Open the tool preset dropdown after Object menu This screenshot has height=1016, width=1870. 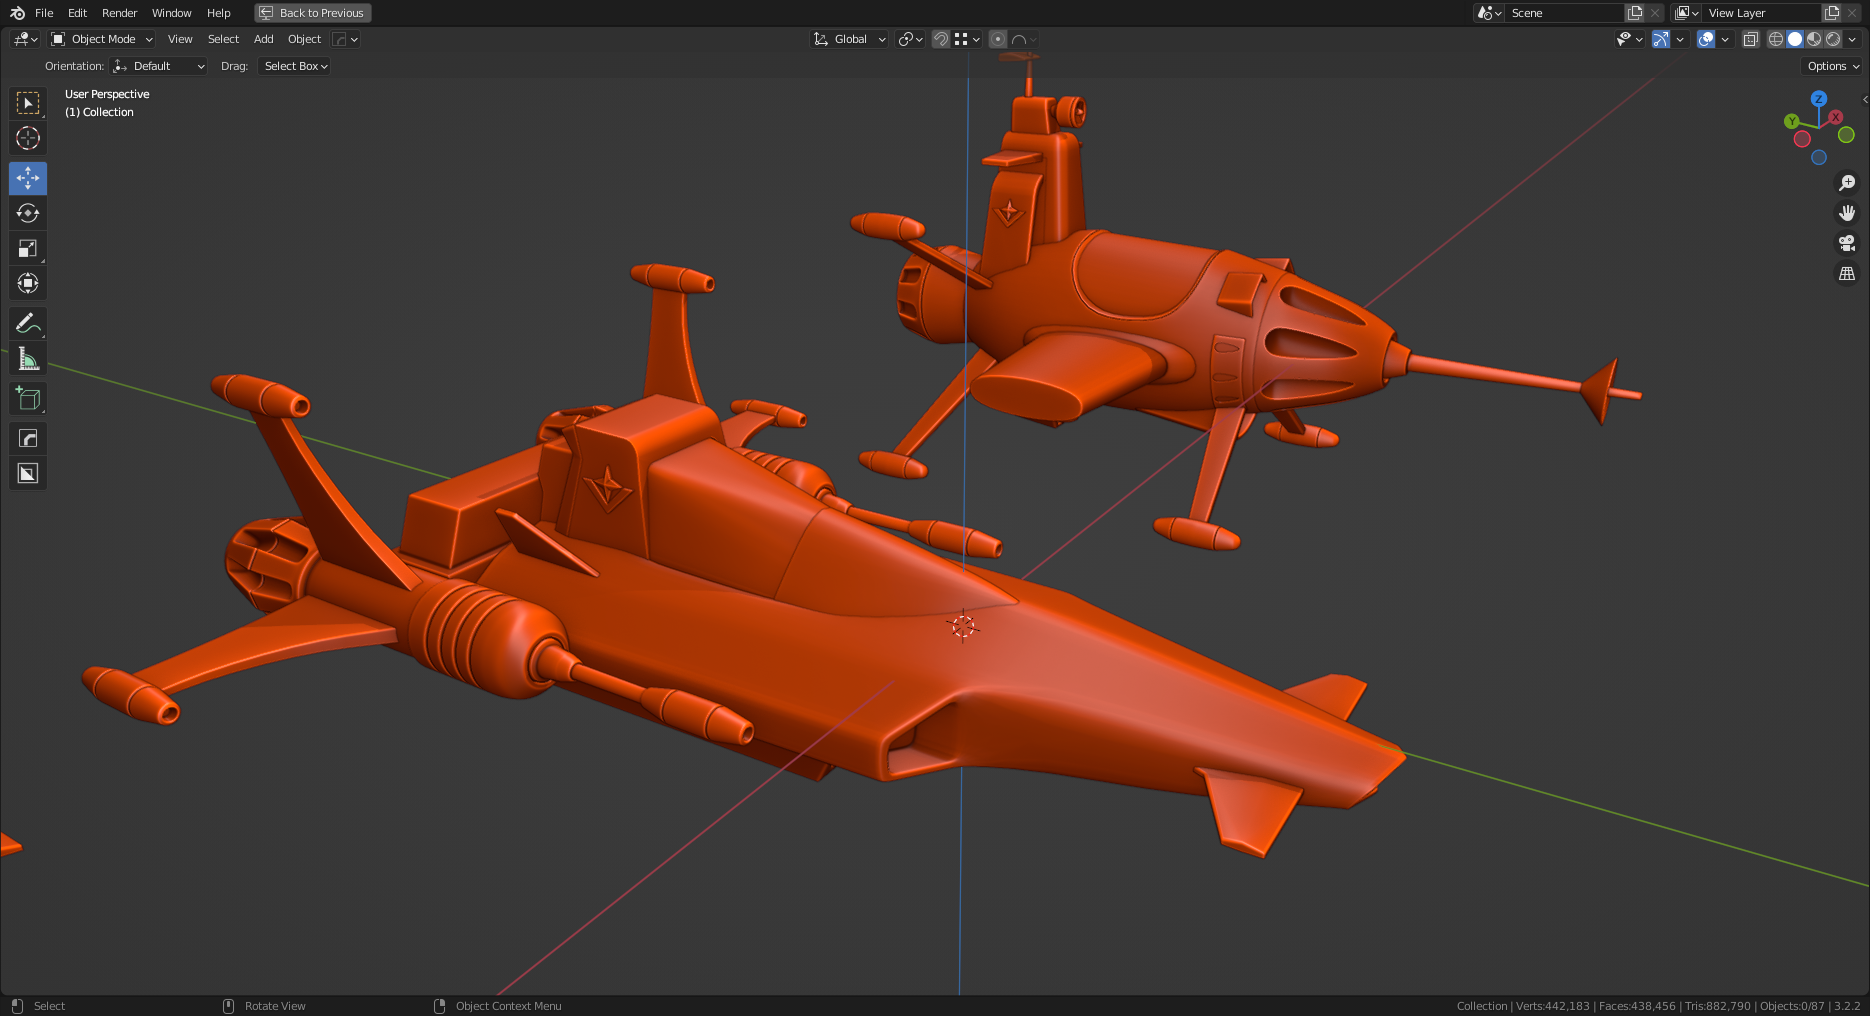[x=346, y=39]
